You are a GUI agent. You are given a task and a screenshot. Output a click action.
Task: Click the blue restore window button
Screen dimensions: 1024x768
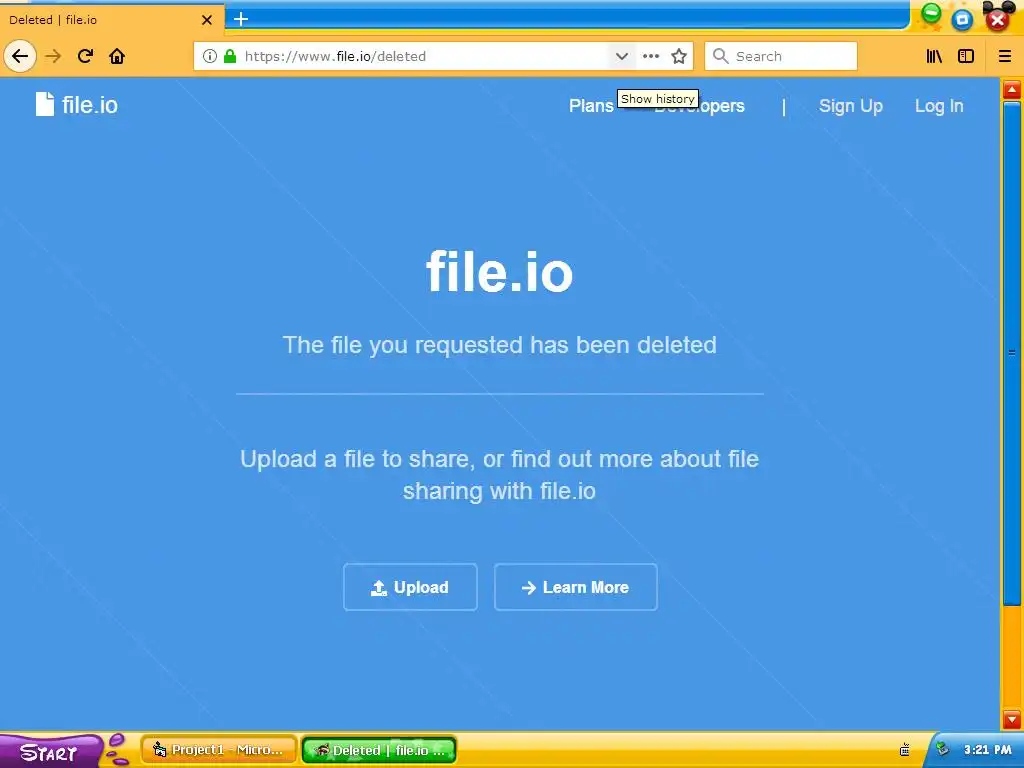(962, 20)
